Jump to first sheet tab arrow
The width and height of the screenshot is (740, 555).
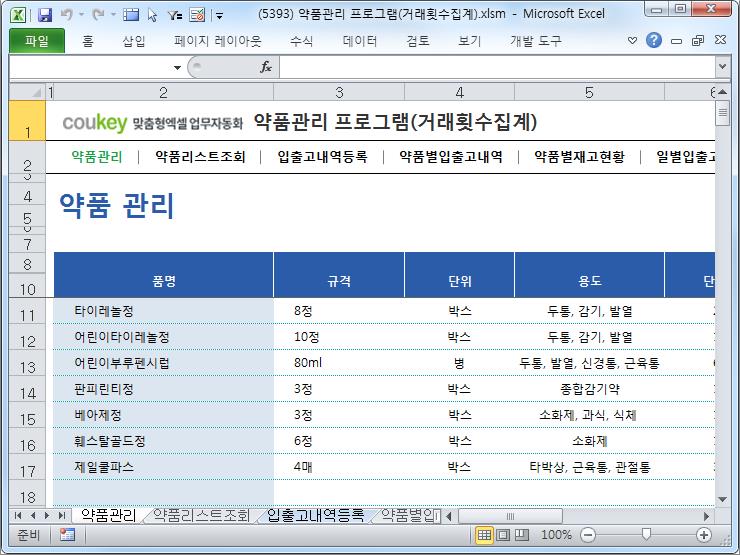tap(18, 515)
